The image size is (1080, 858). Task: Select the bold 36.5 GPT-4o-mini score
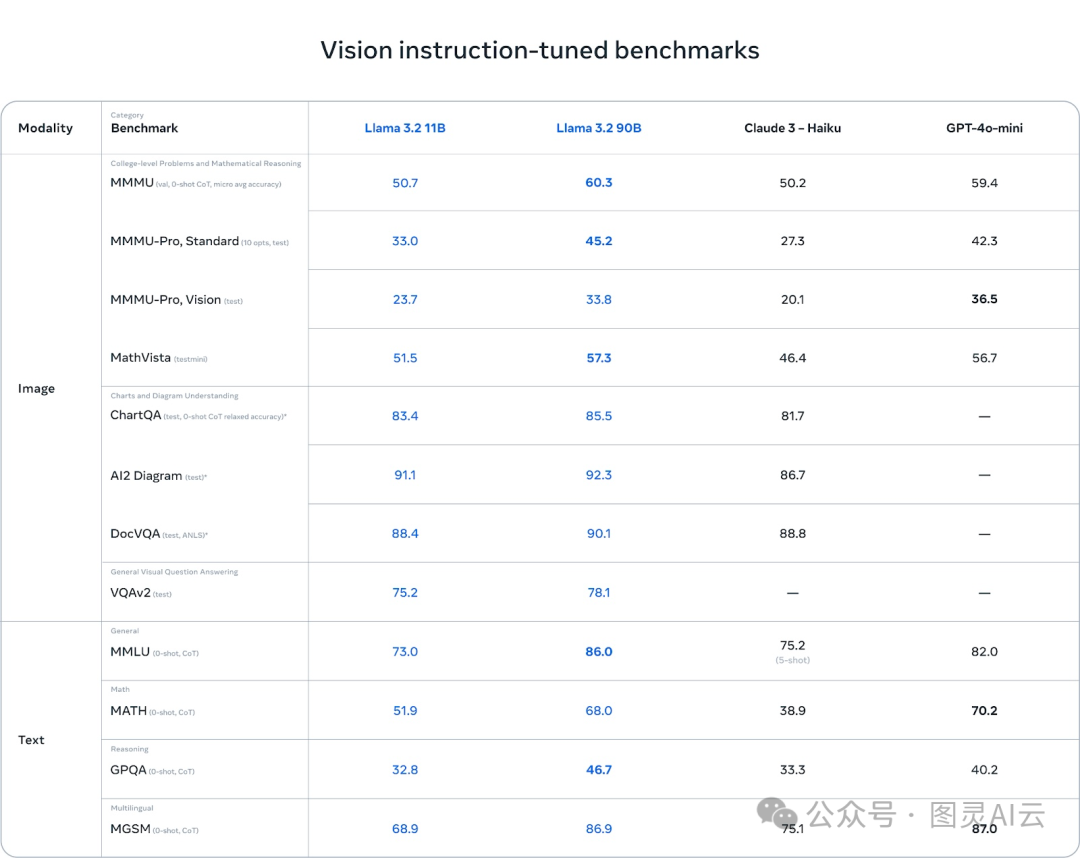(x=984, y=299)
